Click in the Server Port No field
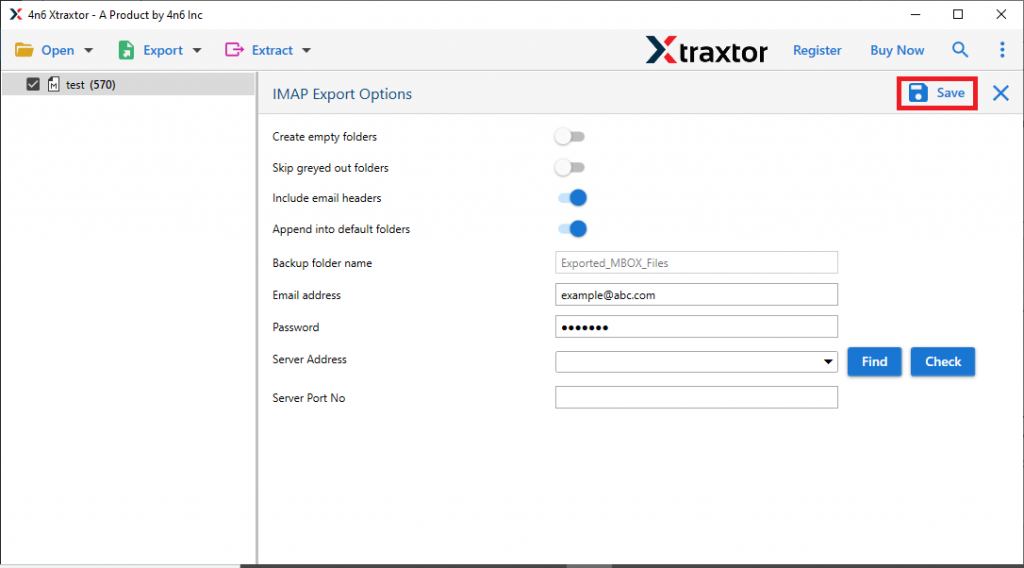This screenshot has width=1024, height=568. (x=696, y=398)
